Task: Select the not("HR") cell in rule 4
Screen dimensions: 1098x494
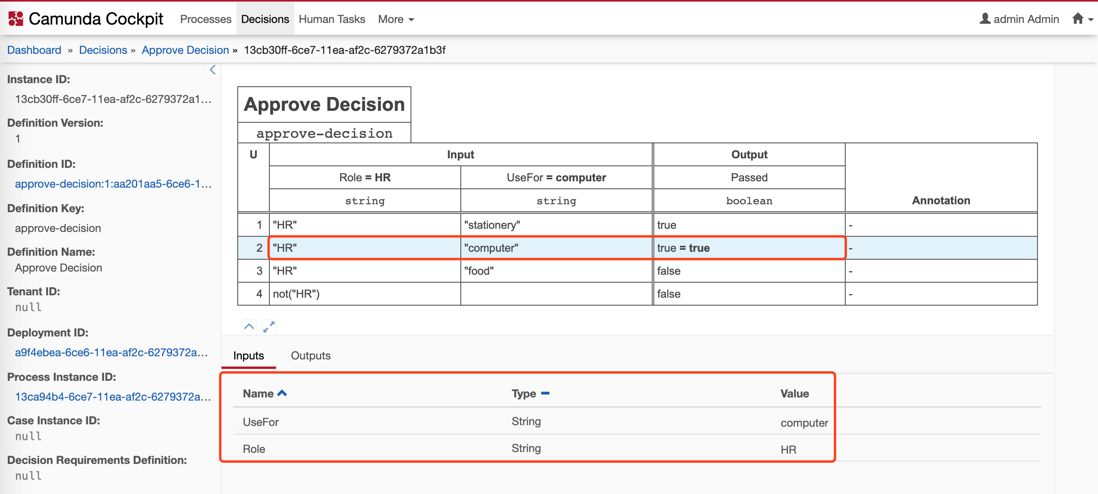Action: pos(365,294)
